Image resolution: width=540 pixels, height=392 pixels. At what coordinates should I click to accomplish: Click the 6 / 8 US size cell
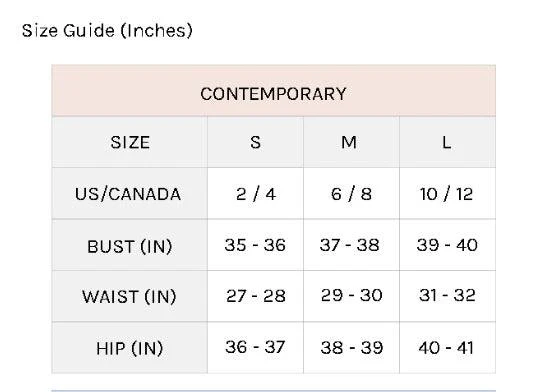point(351,193)
